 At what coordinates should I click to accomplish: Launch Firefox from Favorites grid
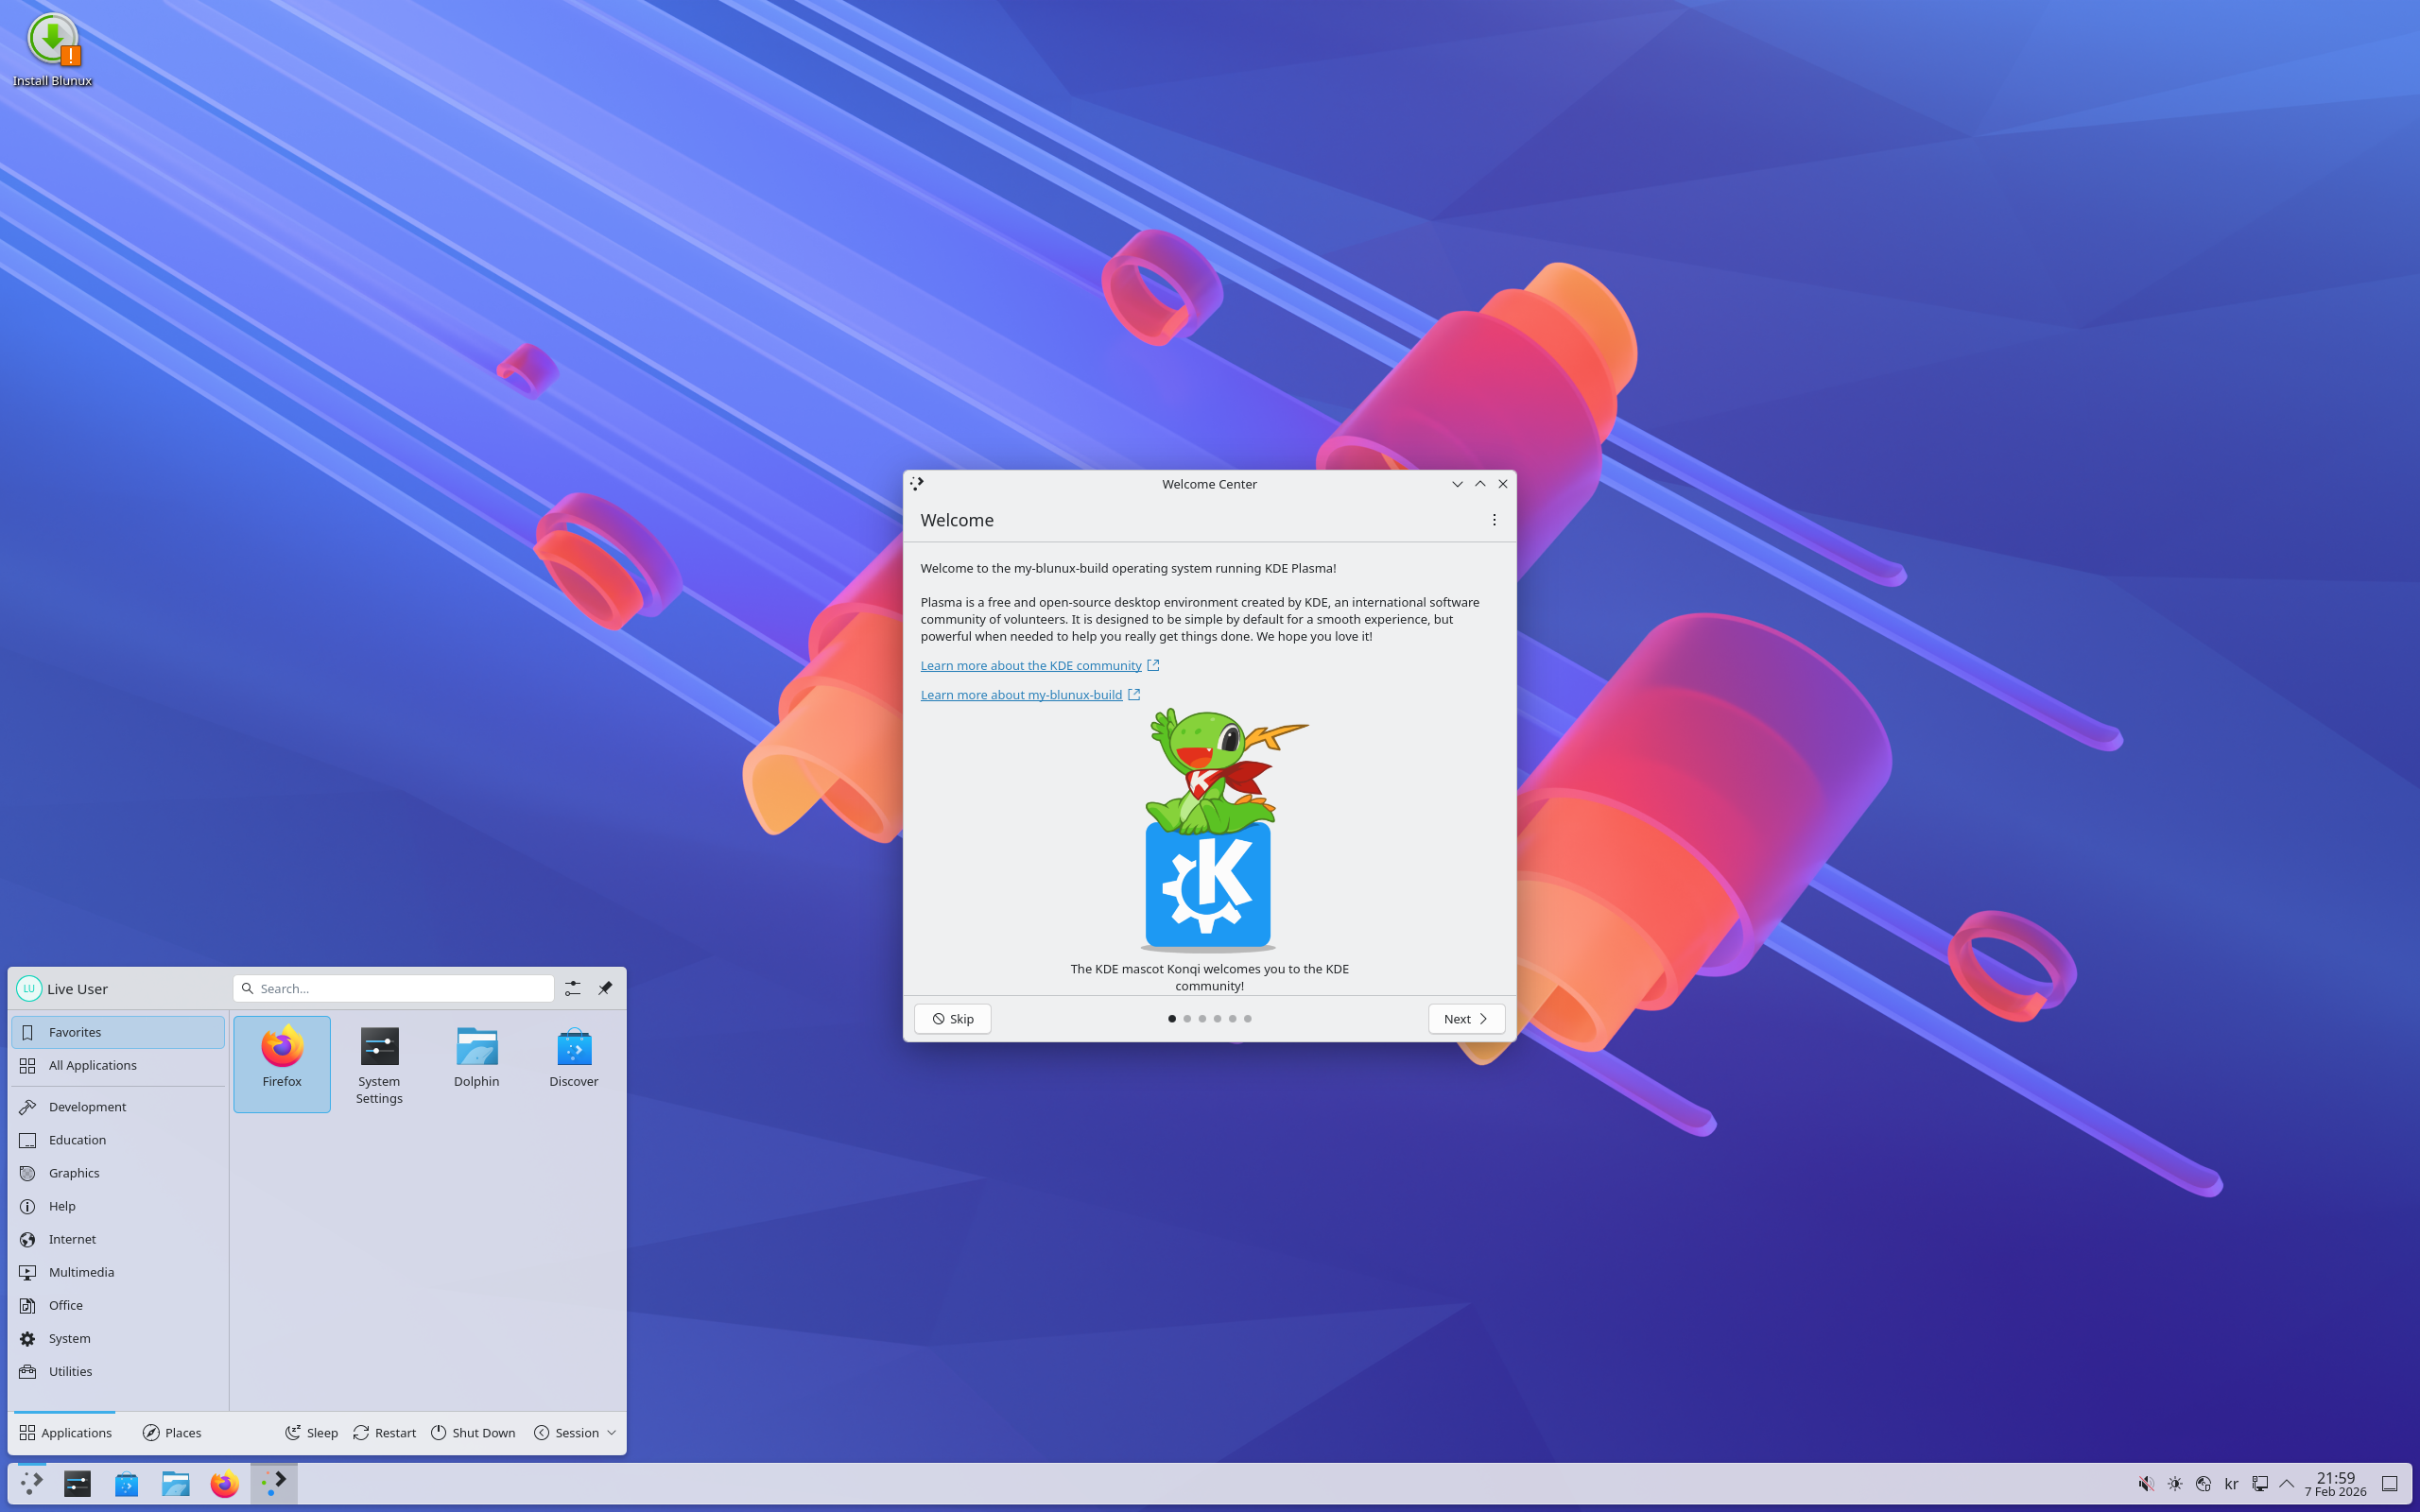pos(282,1063)
